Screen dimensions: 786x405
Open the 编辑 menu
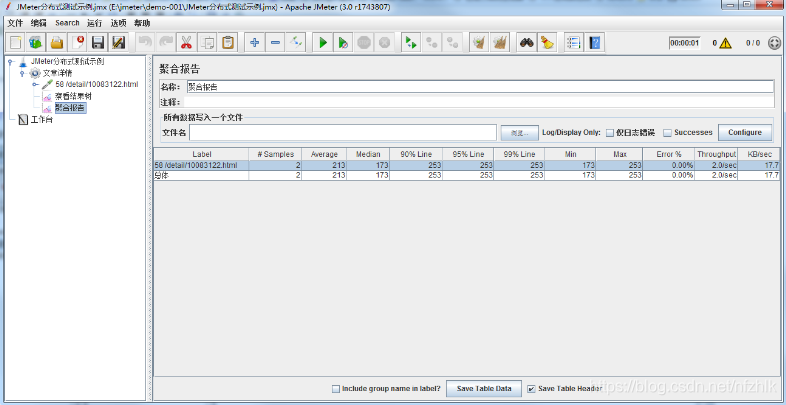tap(39, 23)
